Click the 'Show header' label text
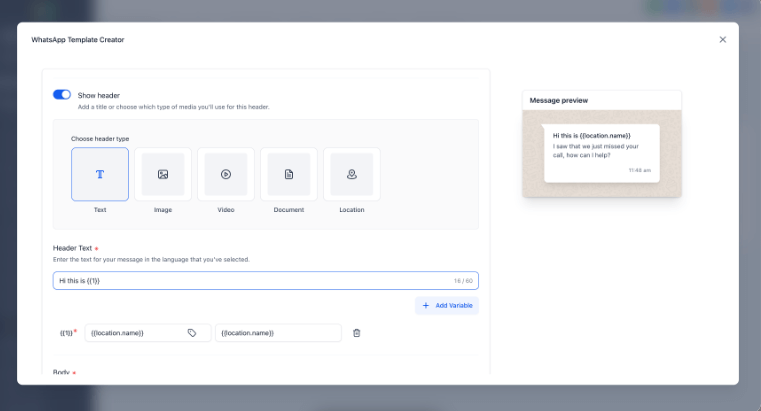The width and height of the screenshot is (761, 411). click(99, 96)
